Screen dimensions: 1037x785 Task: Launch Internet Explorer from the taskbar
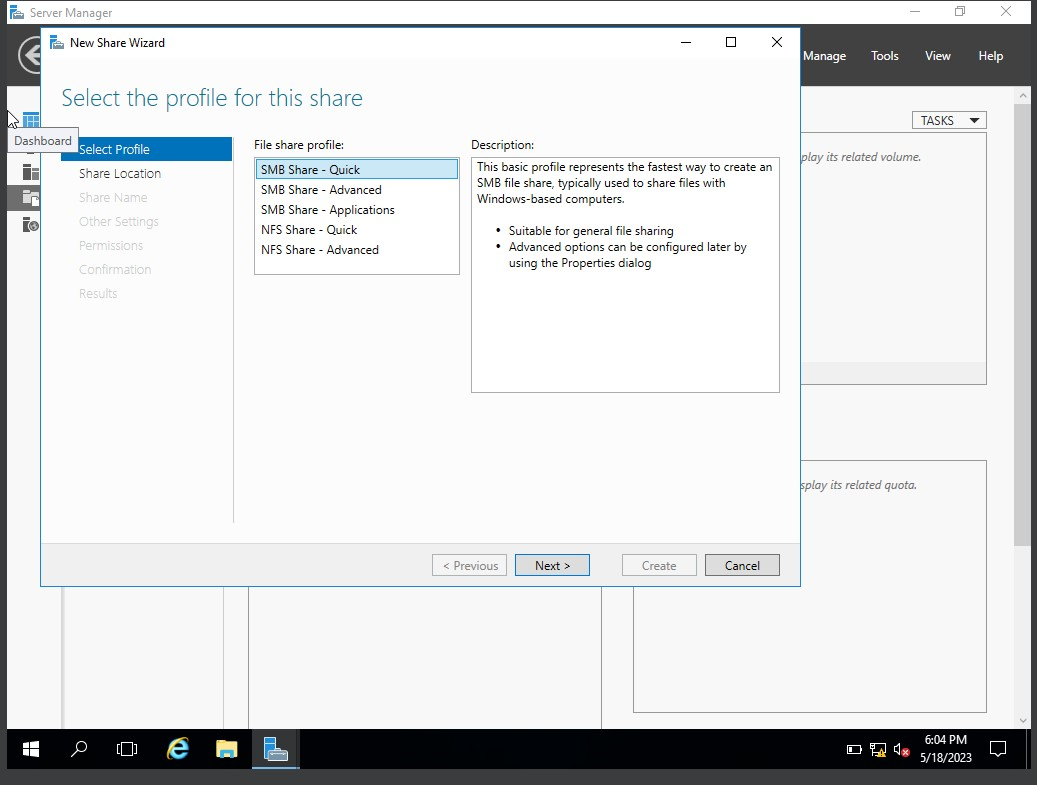[x=177, y=748]
